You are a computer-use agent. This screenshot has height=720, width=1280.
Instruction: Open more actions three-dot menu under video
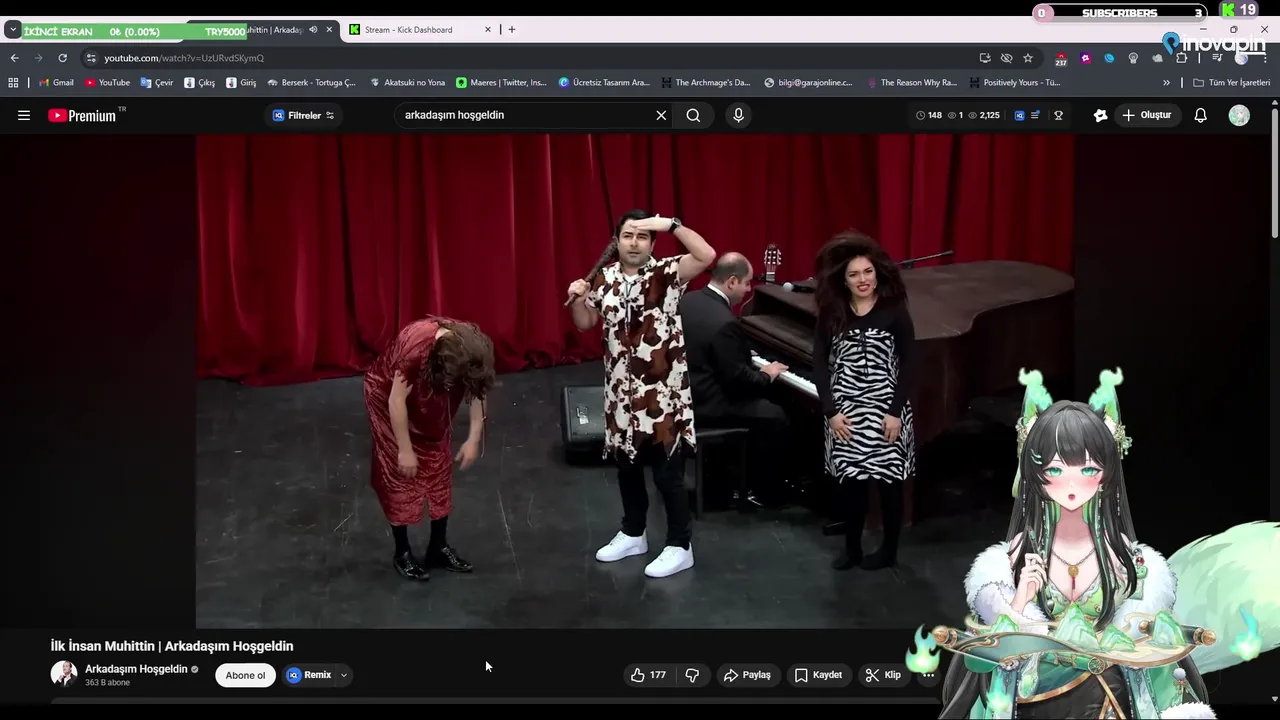pos(928,675)
